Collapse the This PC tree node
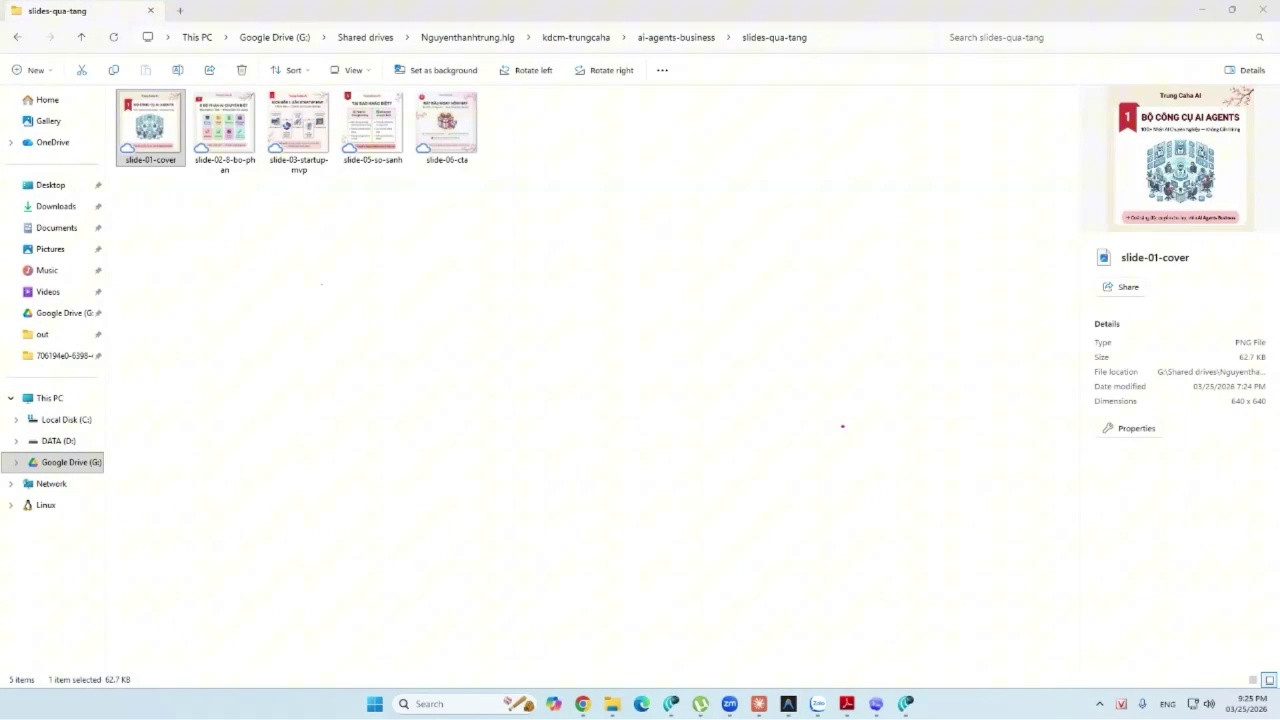Screen dimensions: 1280x720 pyautogui.click(x=11, y=398)
